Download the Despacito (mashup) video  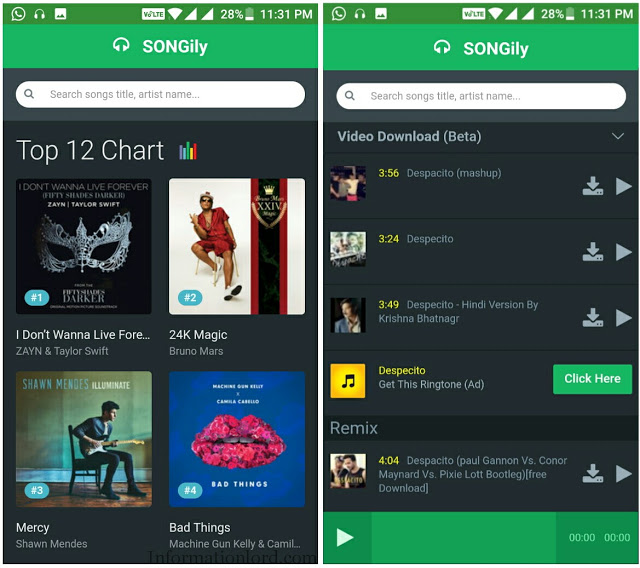coord(592,186)
